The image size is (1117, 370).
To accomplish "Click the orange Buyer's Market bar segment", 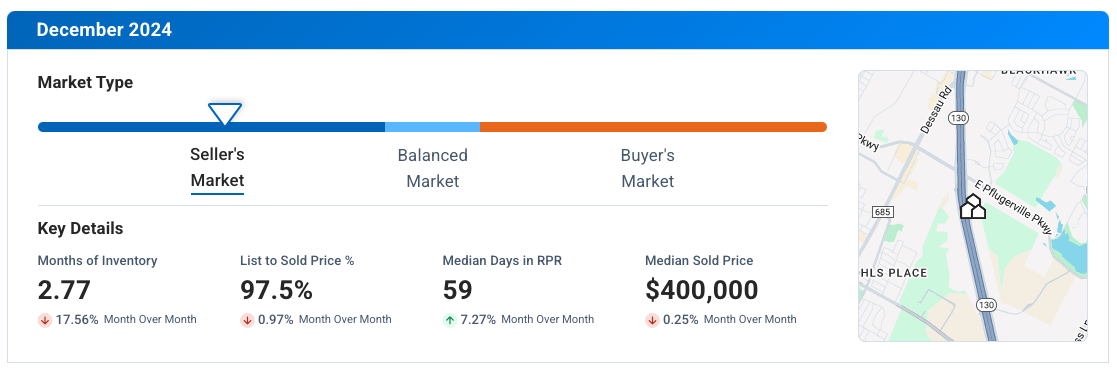I will pos(653,127).
